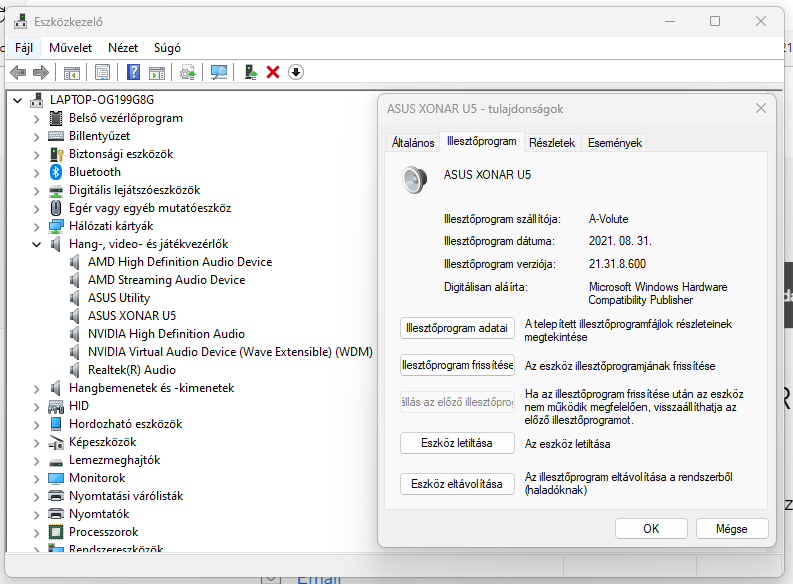Click the Illesztőprogram adatai button
793x584 pixels.
pos(457,328)
